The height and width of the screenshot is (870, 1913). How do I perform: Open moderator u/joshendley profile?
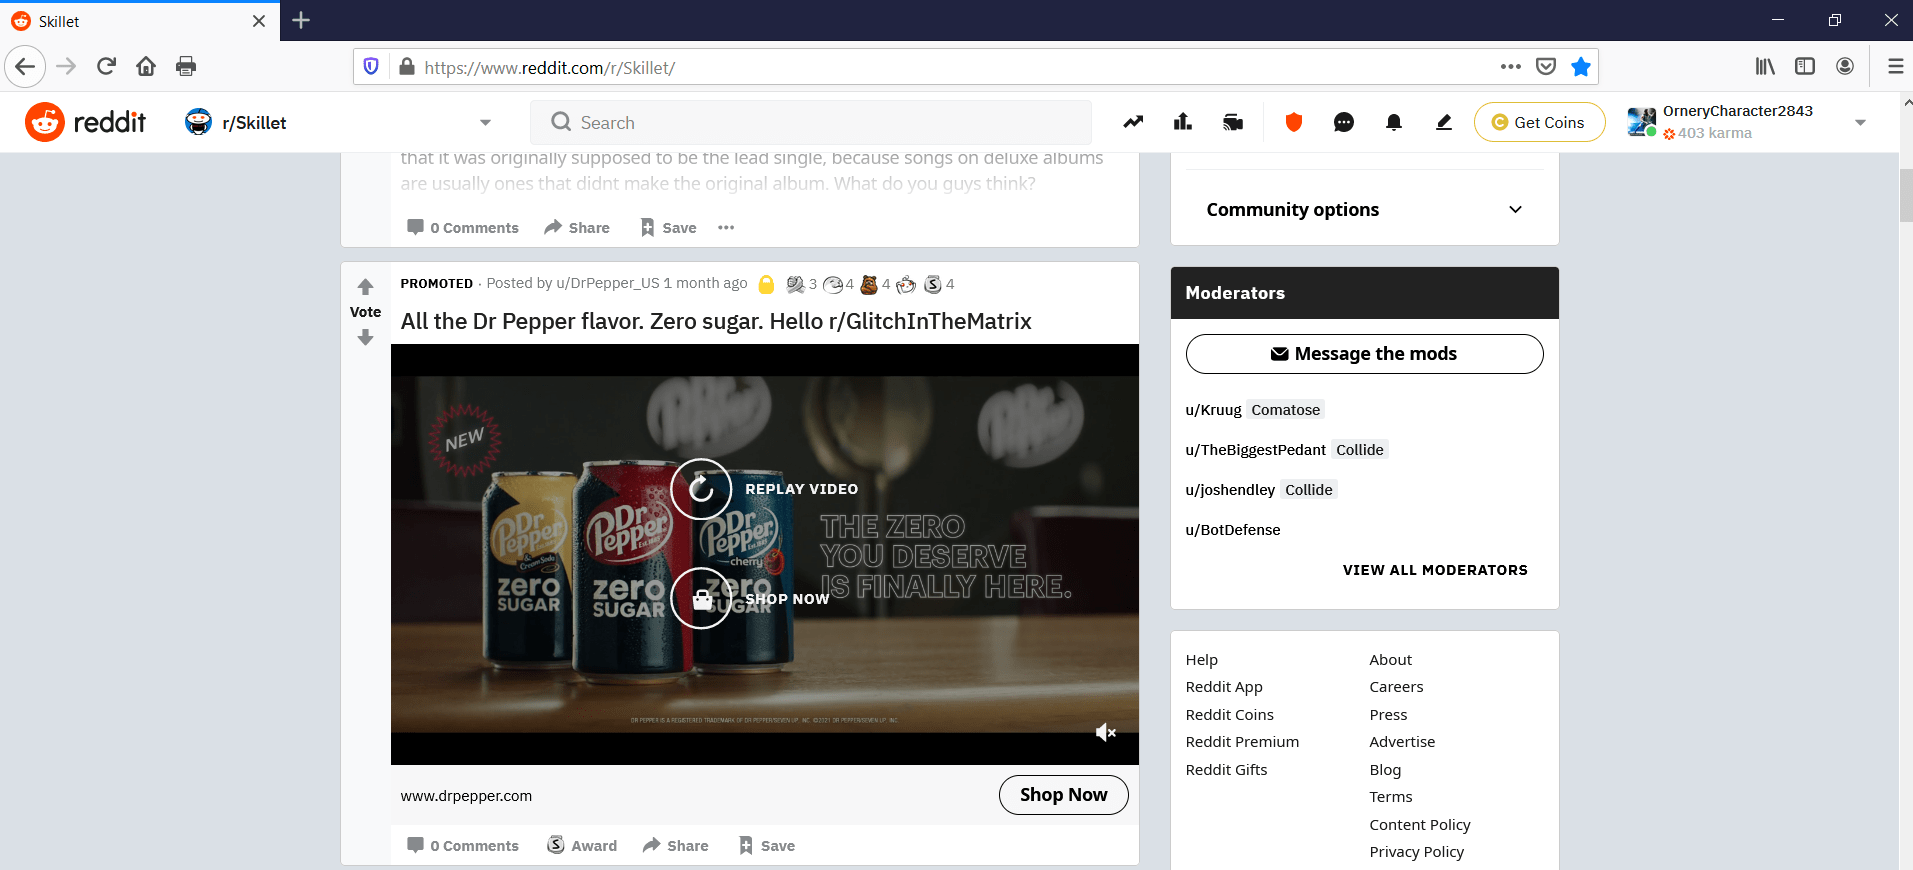1230,490
